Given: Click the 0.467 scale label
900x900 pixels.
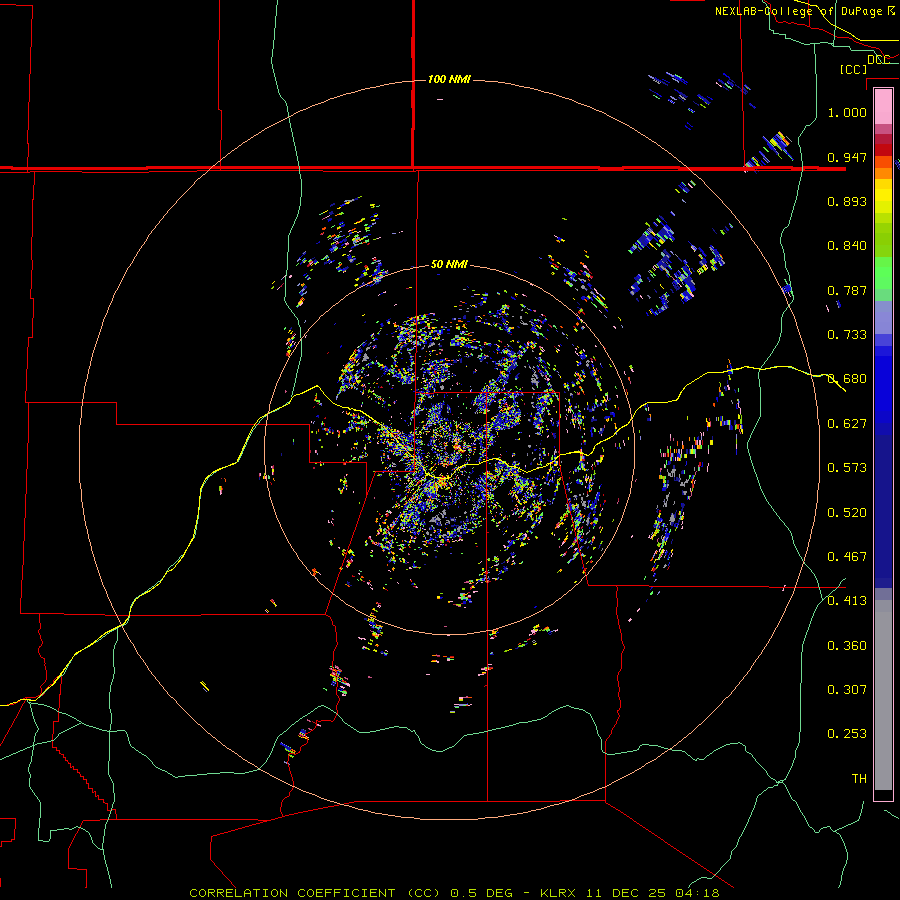Looking at the screenshot, I should click(x=847, y=557).
